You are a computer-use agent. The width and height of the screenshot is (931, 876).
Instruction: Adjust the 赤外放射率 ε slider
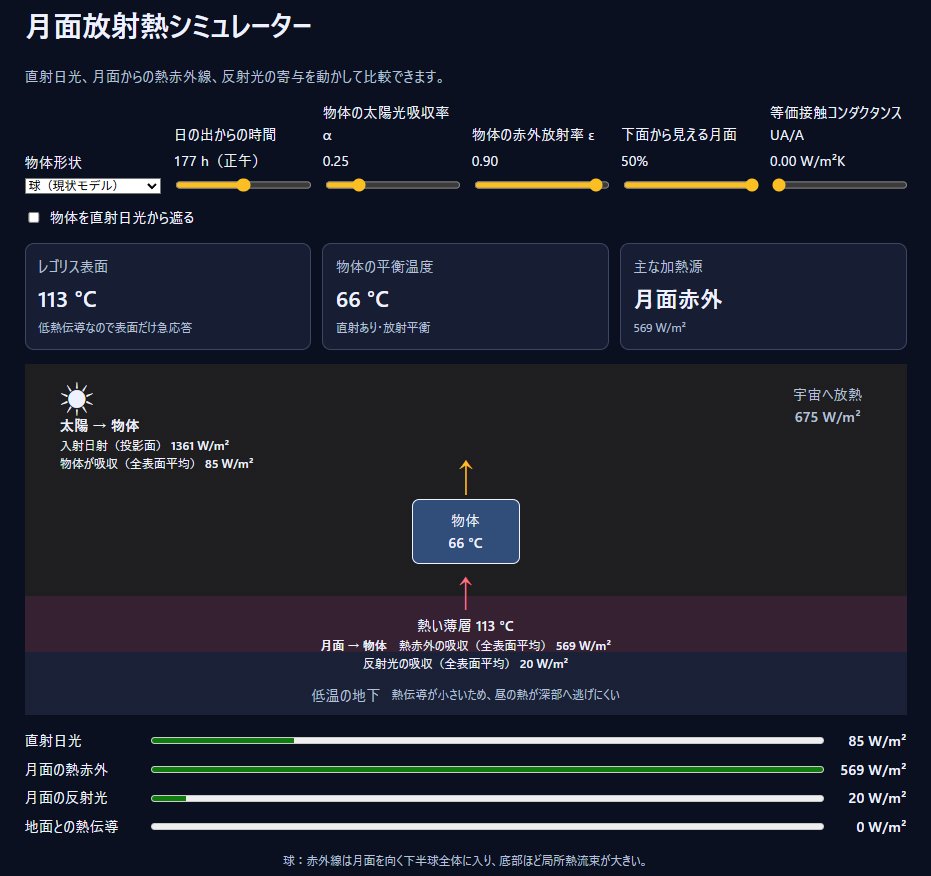542,185
